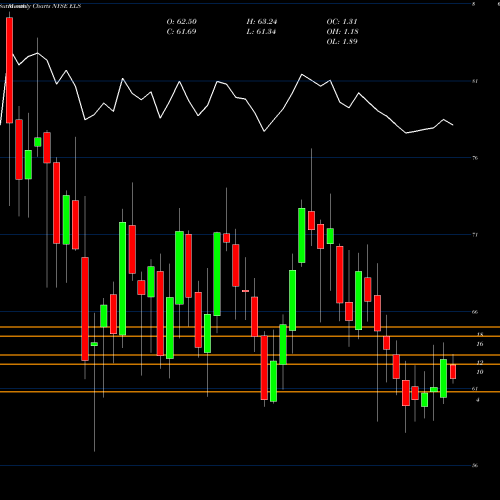Click the 'Charts NYSE ELS' title text
500x500 pixels.
57,6
